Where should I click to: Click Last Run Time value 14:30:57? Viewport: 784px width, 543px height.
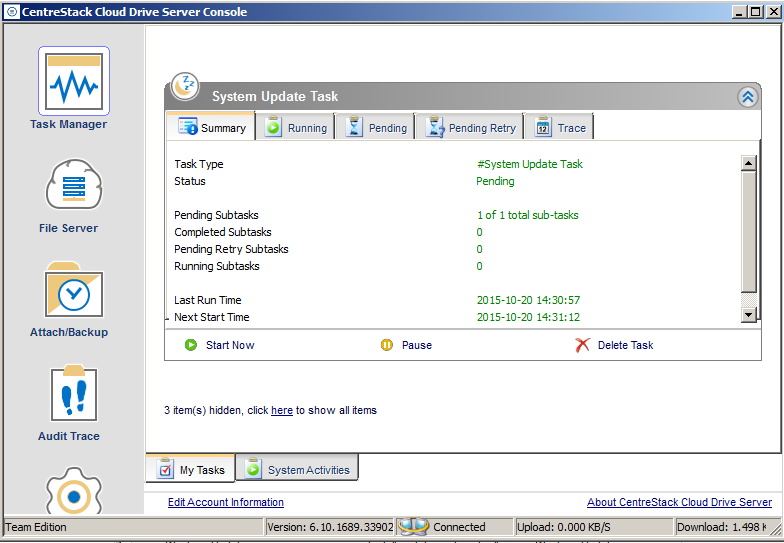click(x=528, y=300)
